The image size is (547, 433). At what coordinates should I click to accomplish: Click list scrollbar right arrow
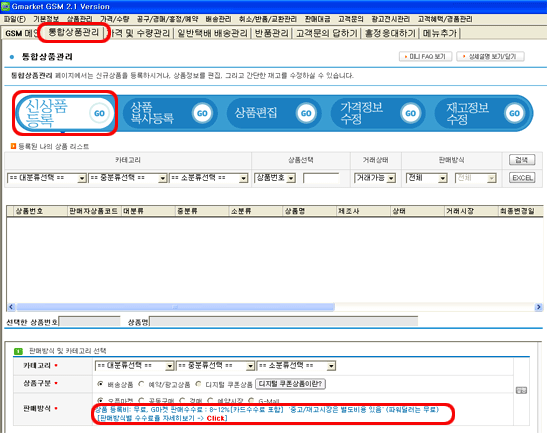538,307
